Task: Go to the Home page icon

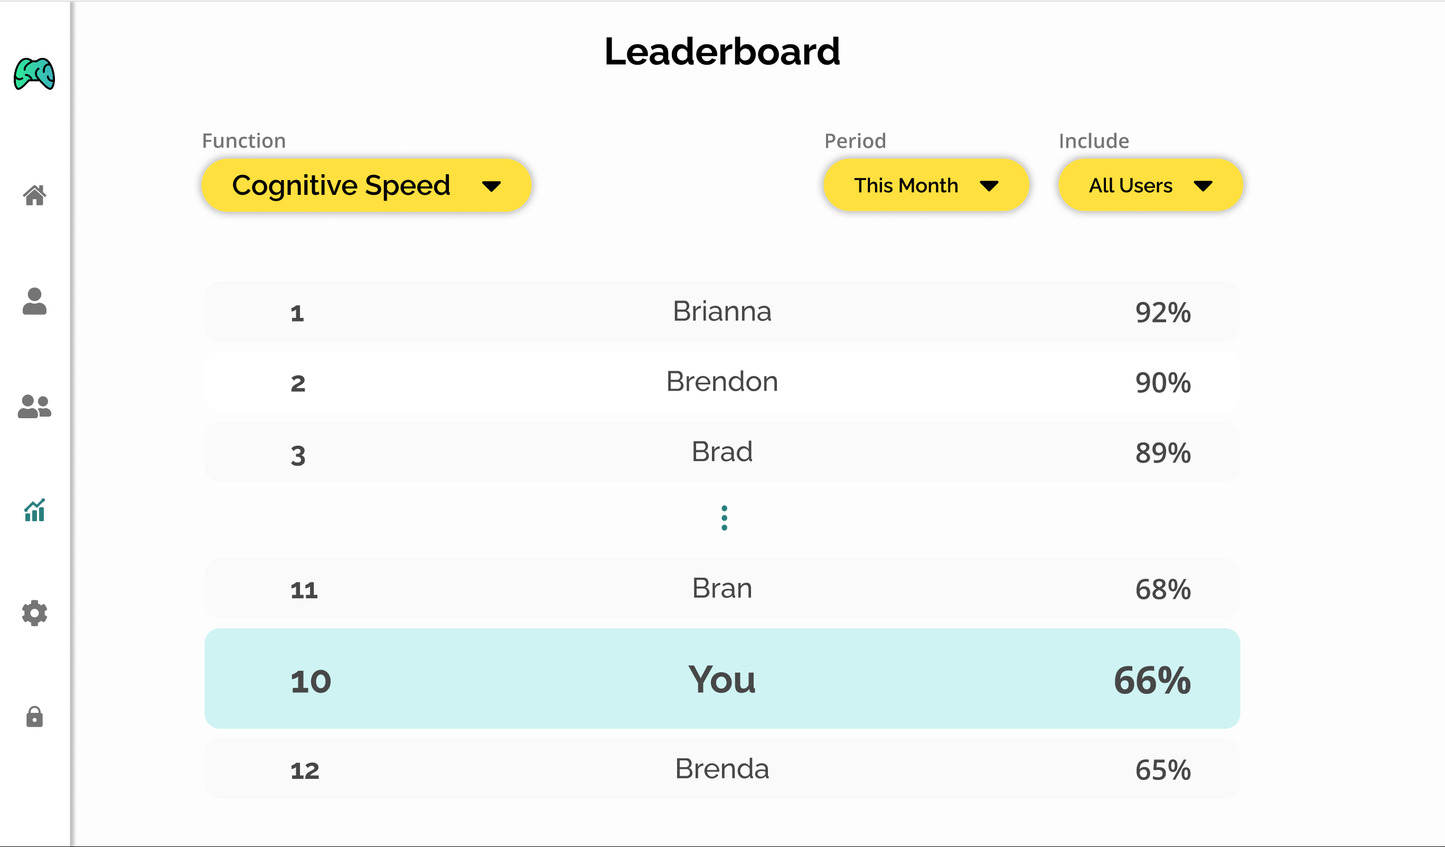Action: pyautogui.click(x=34, y=195)
